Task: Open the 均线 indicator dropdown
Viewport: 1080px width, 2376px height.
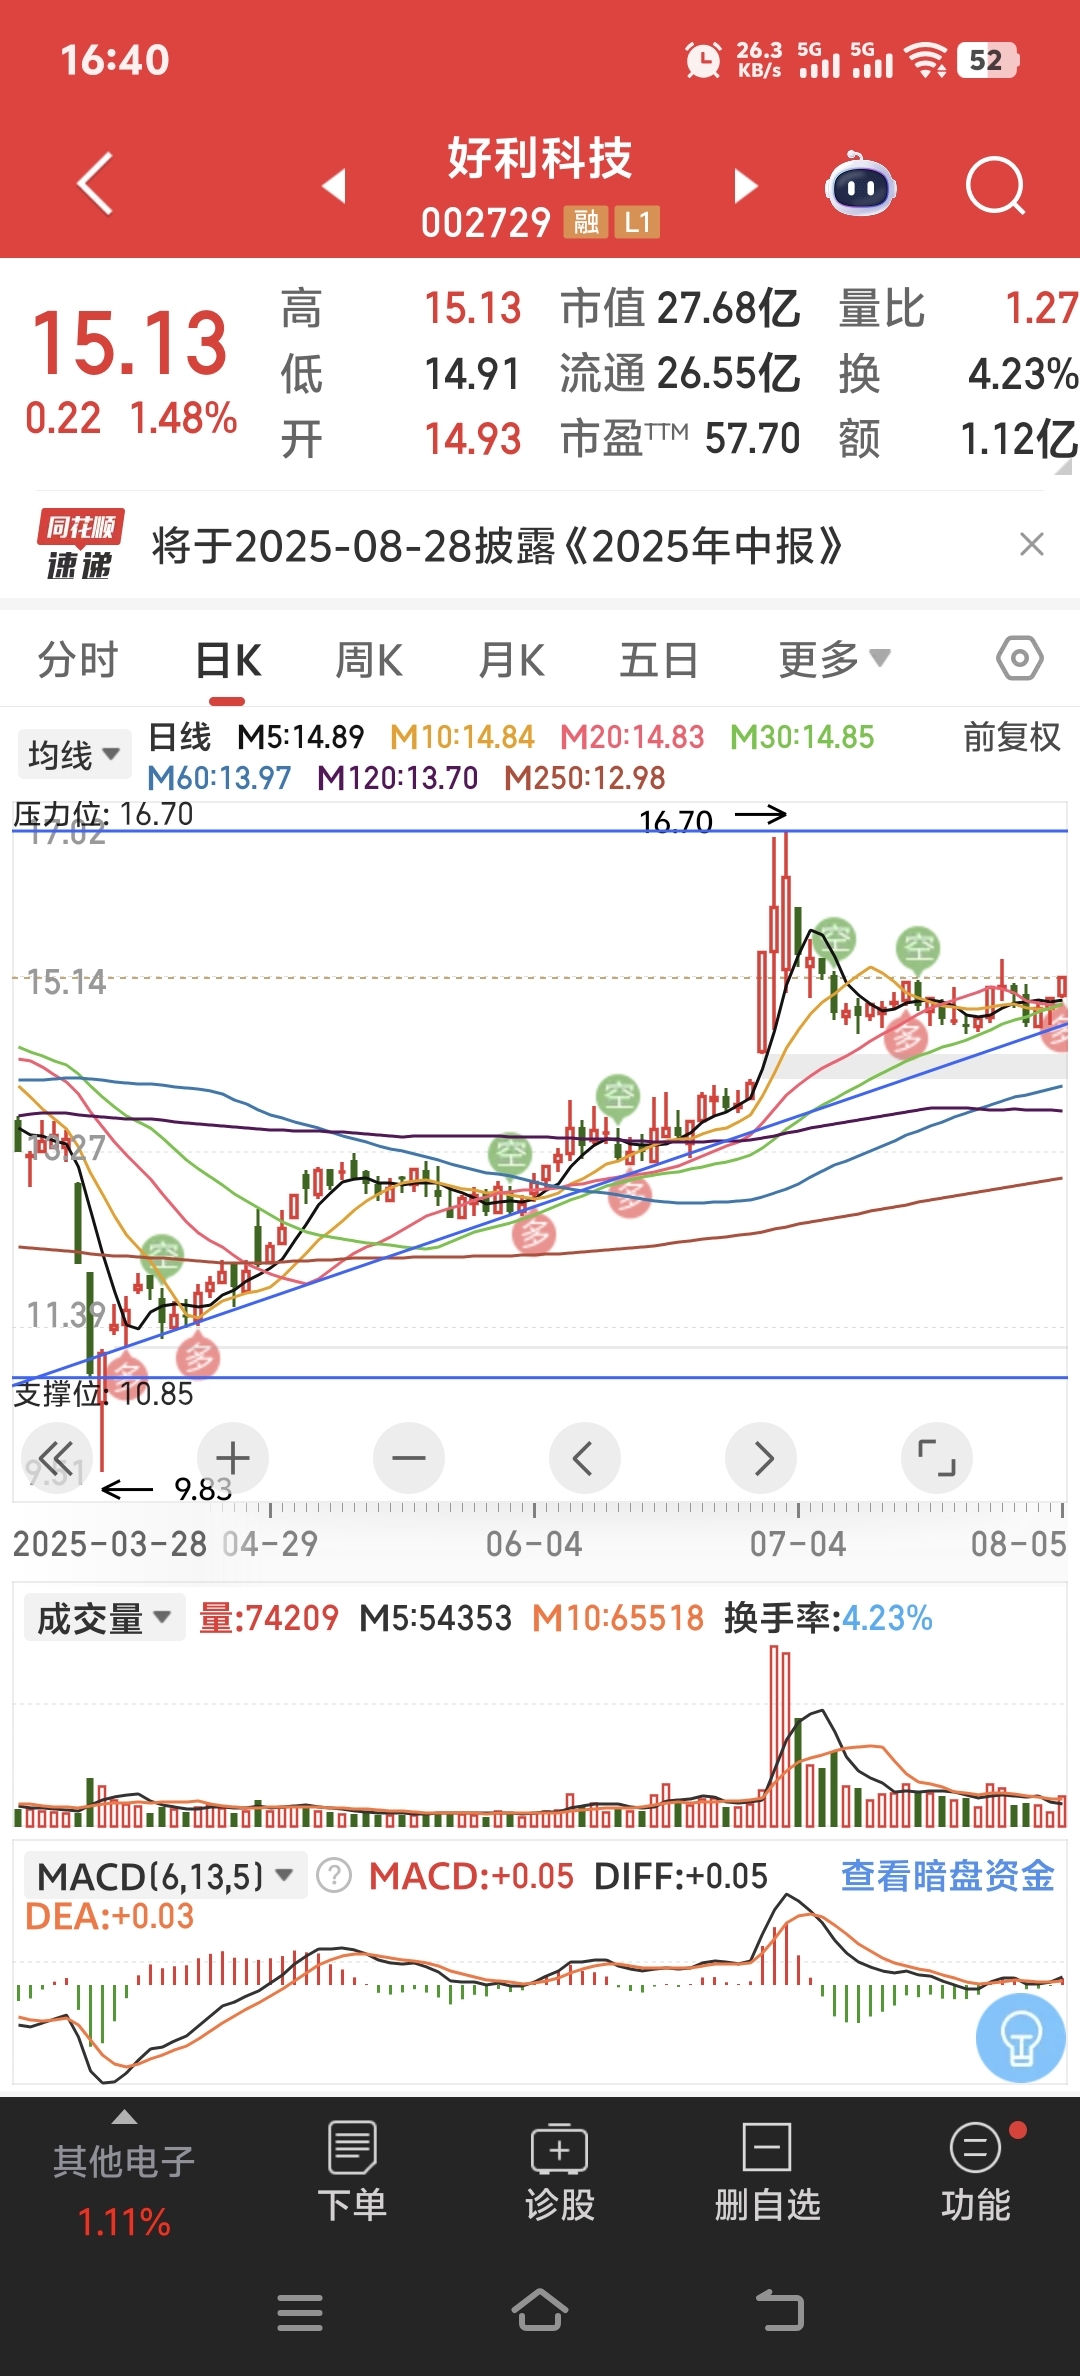Action: click(x=73, y=755)
